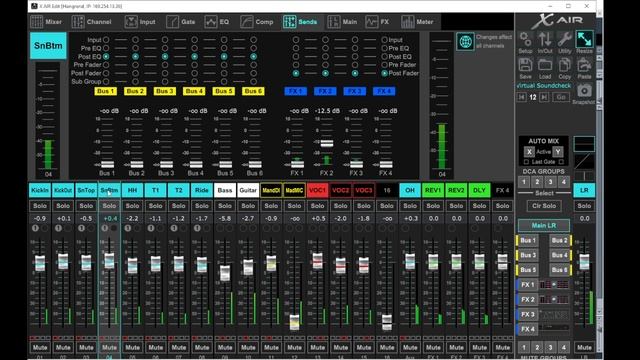
Task: Click the LR master fader handle
Action: click(584, 262)
